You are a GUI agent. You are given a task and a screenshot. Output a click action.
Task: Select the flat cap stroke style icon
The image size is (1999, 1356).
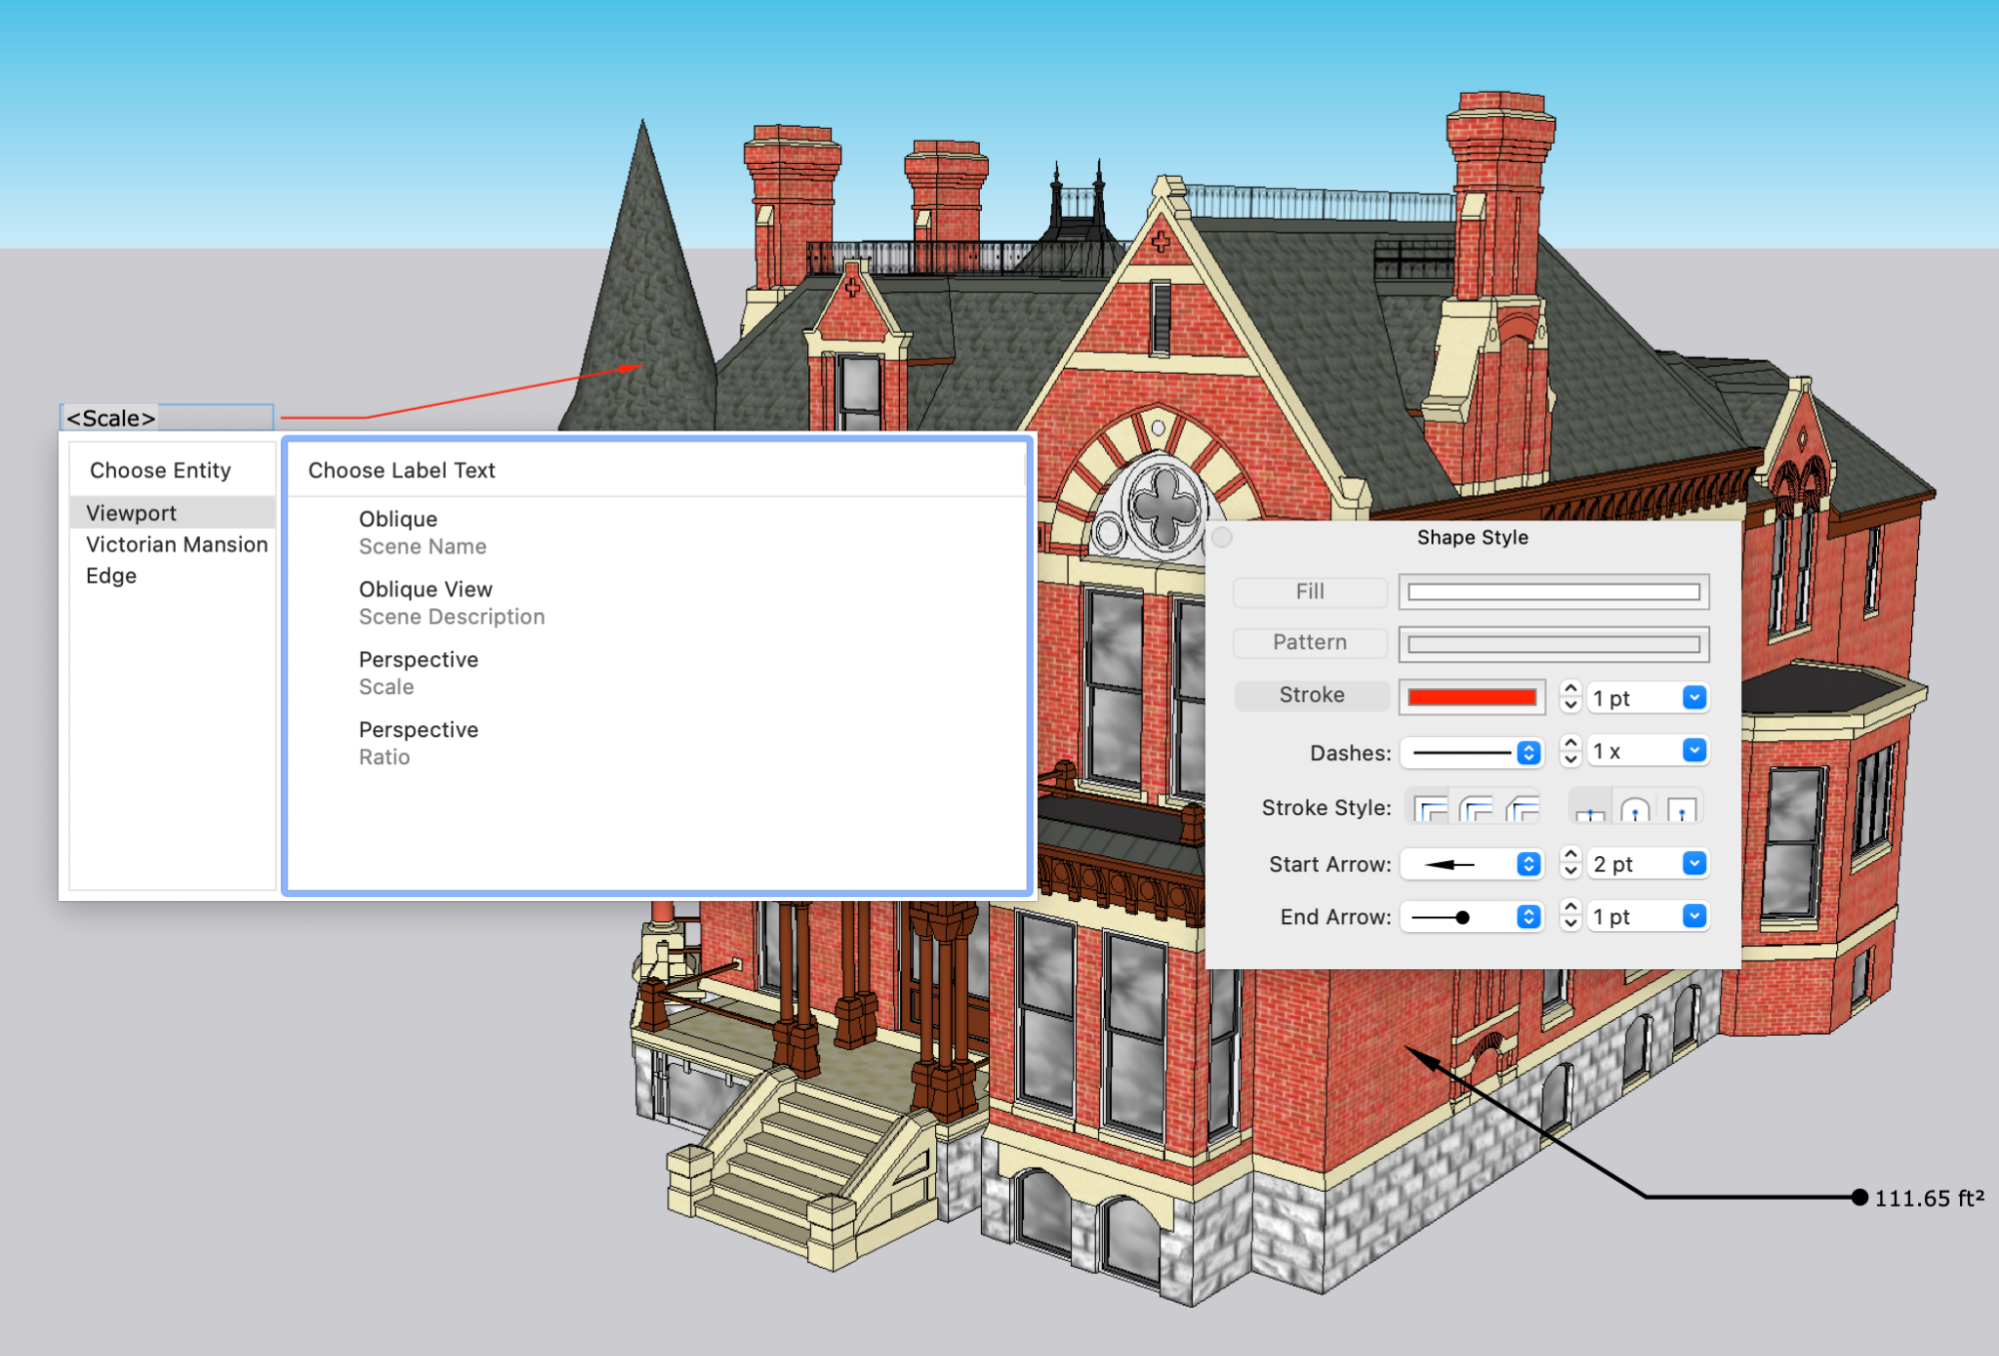(x=1590, y=810)
